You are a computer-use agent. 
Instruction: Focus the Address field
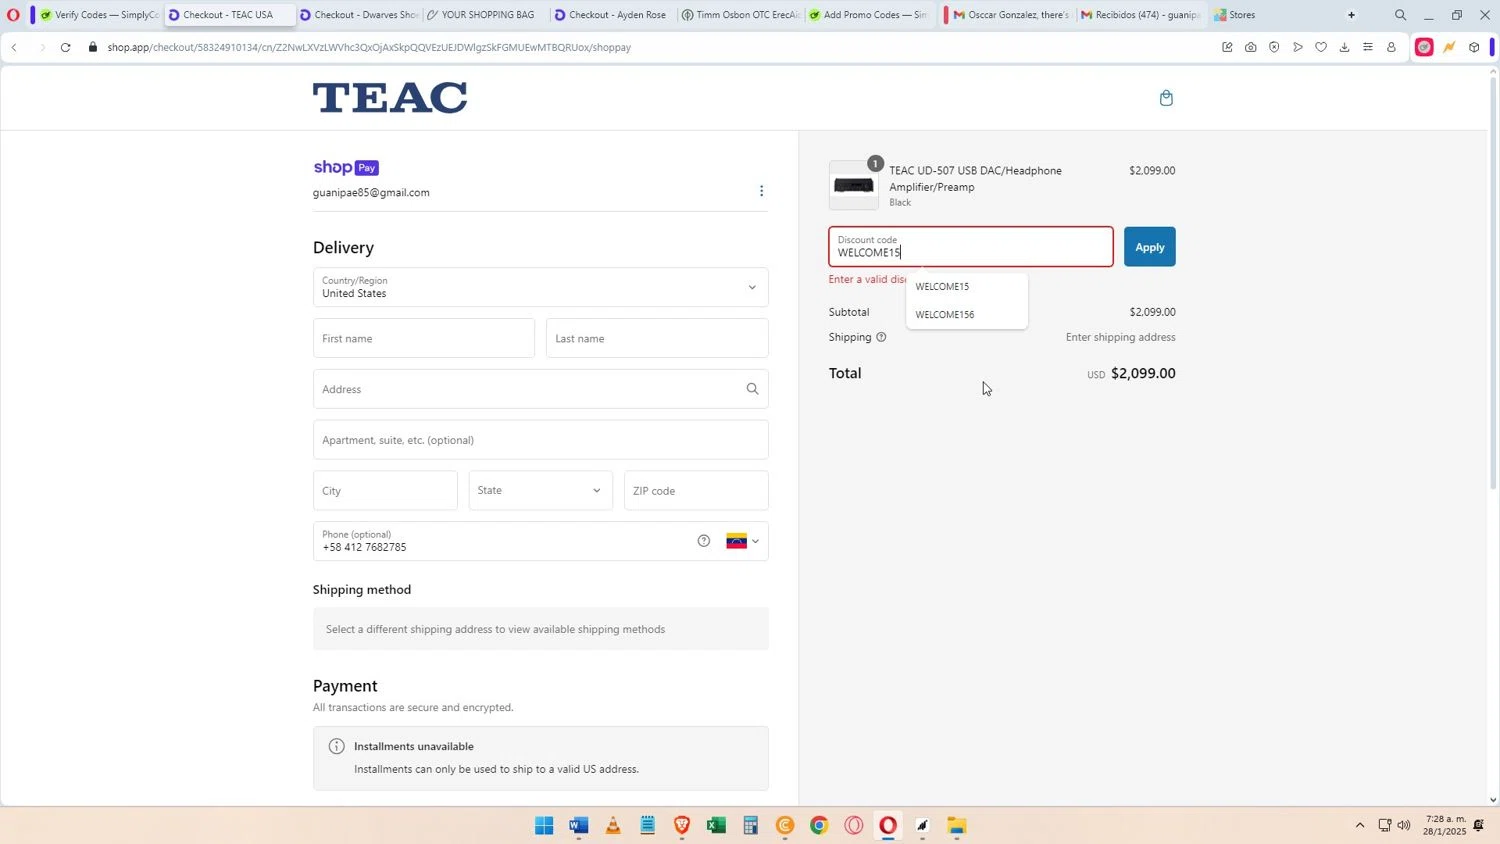541,389
